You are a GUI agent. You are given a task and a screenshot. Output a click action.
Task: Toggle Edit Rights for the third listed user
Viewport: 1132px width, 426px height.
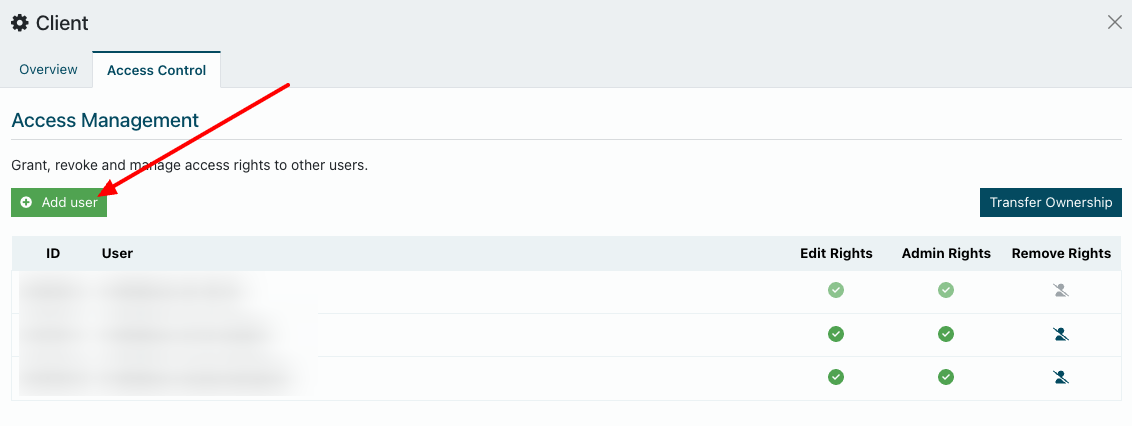point(836,377)
